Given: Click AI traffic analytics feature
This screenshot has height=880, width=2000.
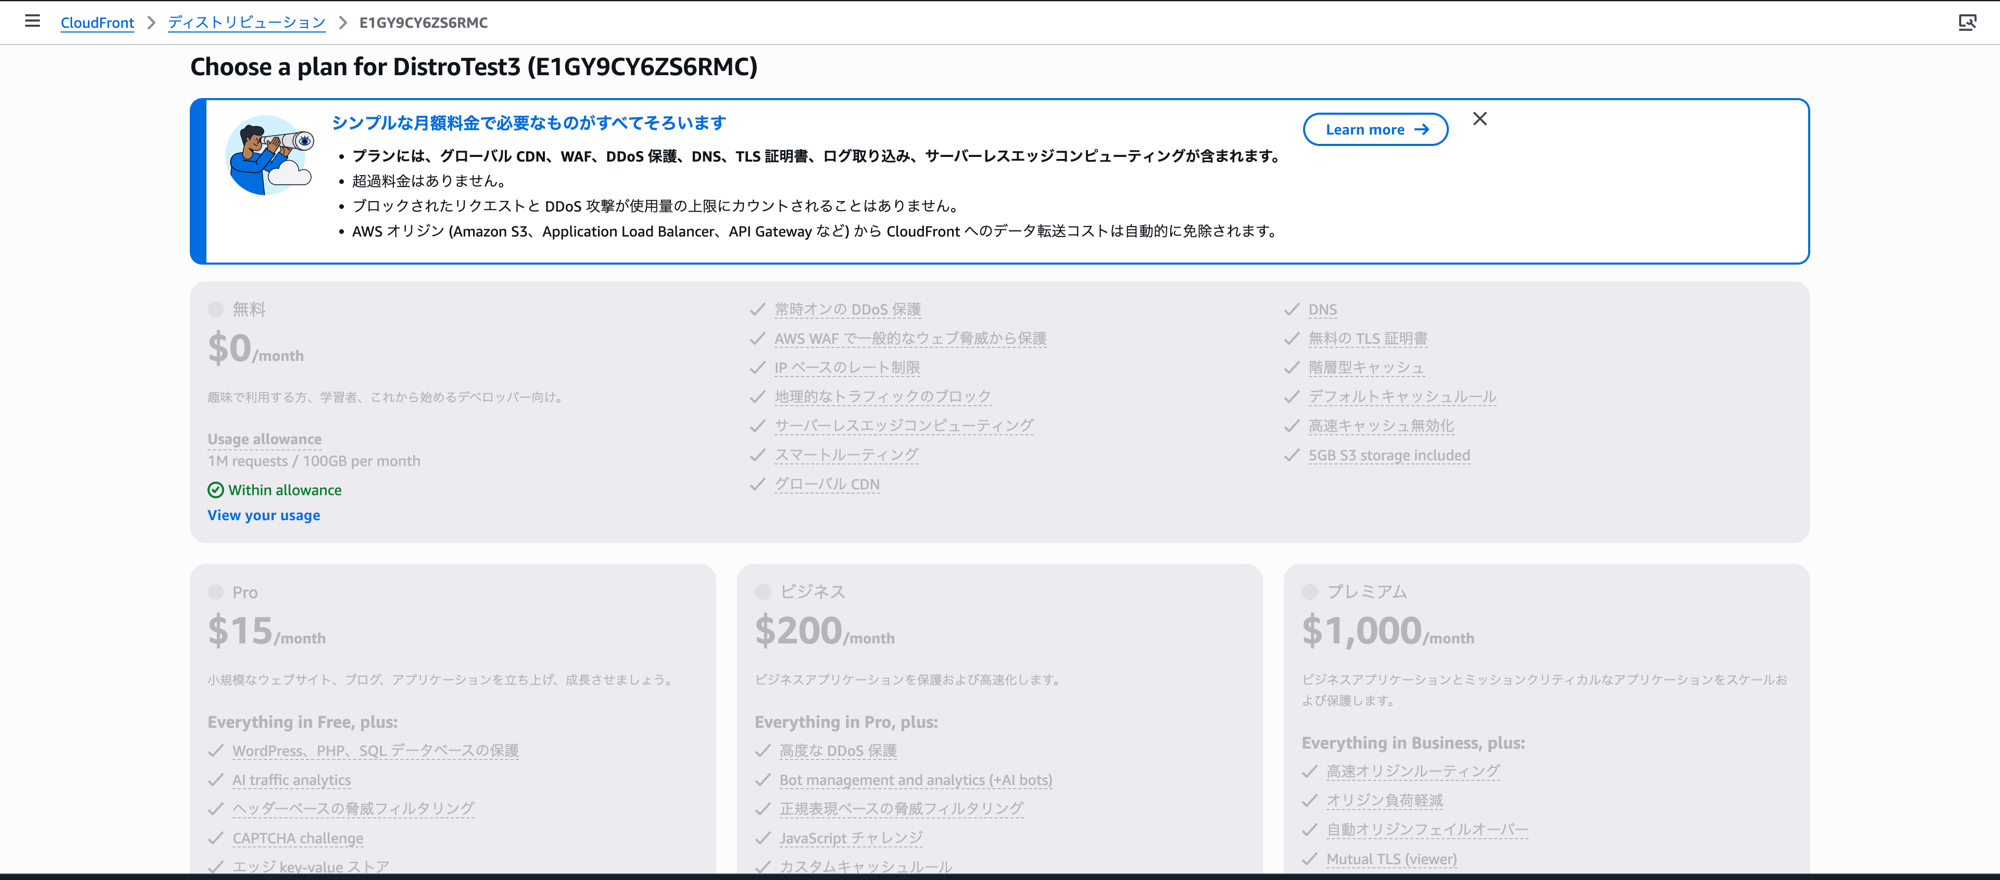Looking at the screenshot, I should pyautogui.click(x=292, y=780).
